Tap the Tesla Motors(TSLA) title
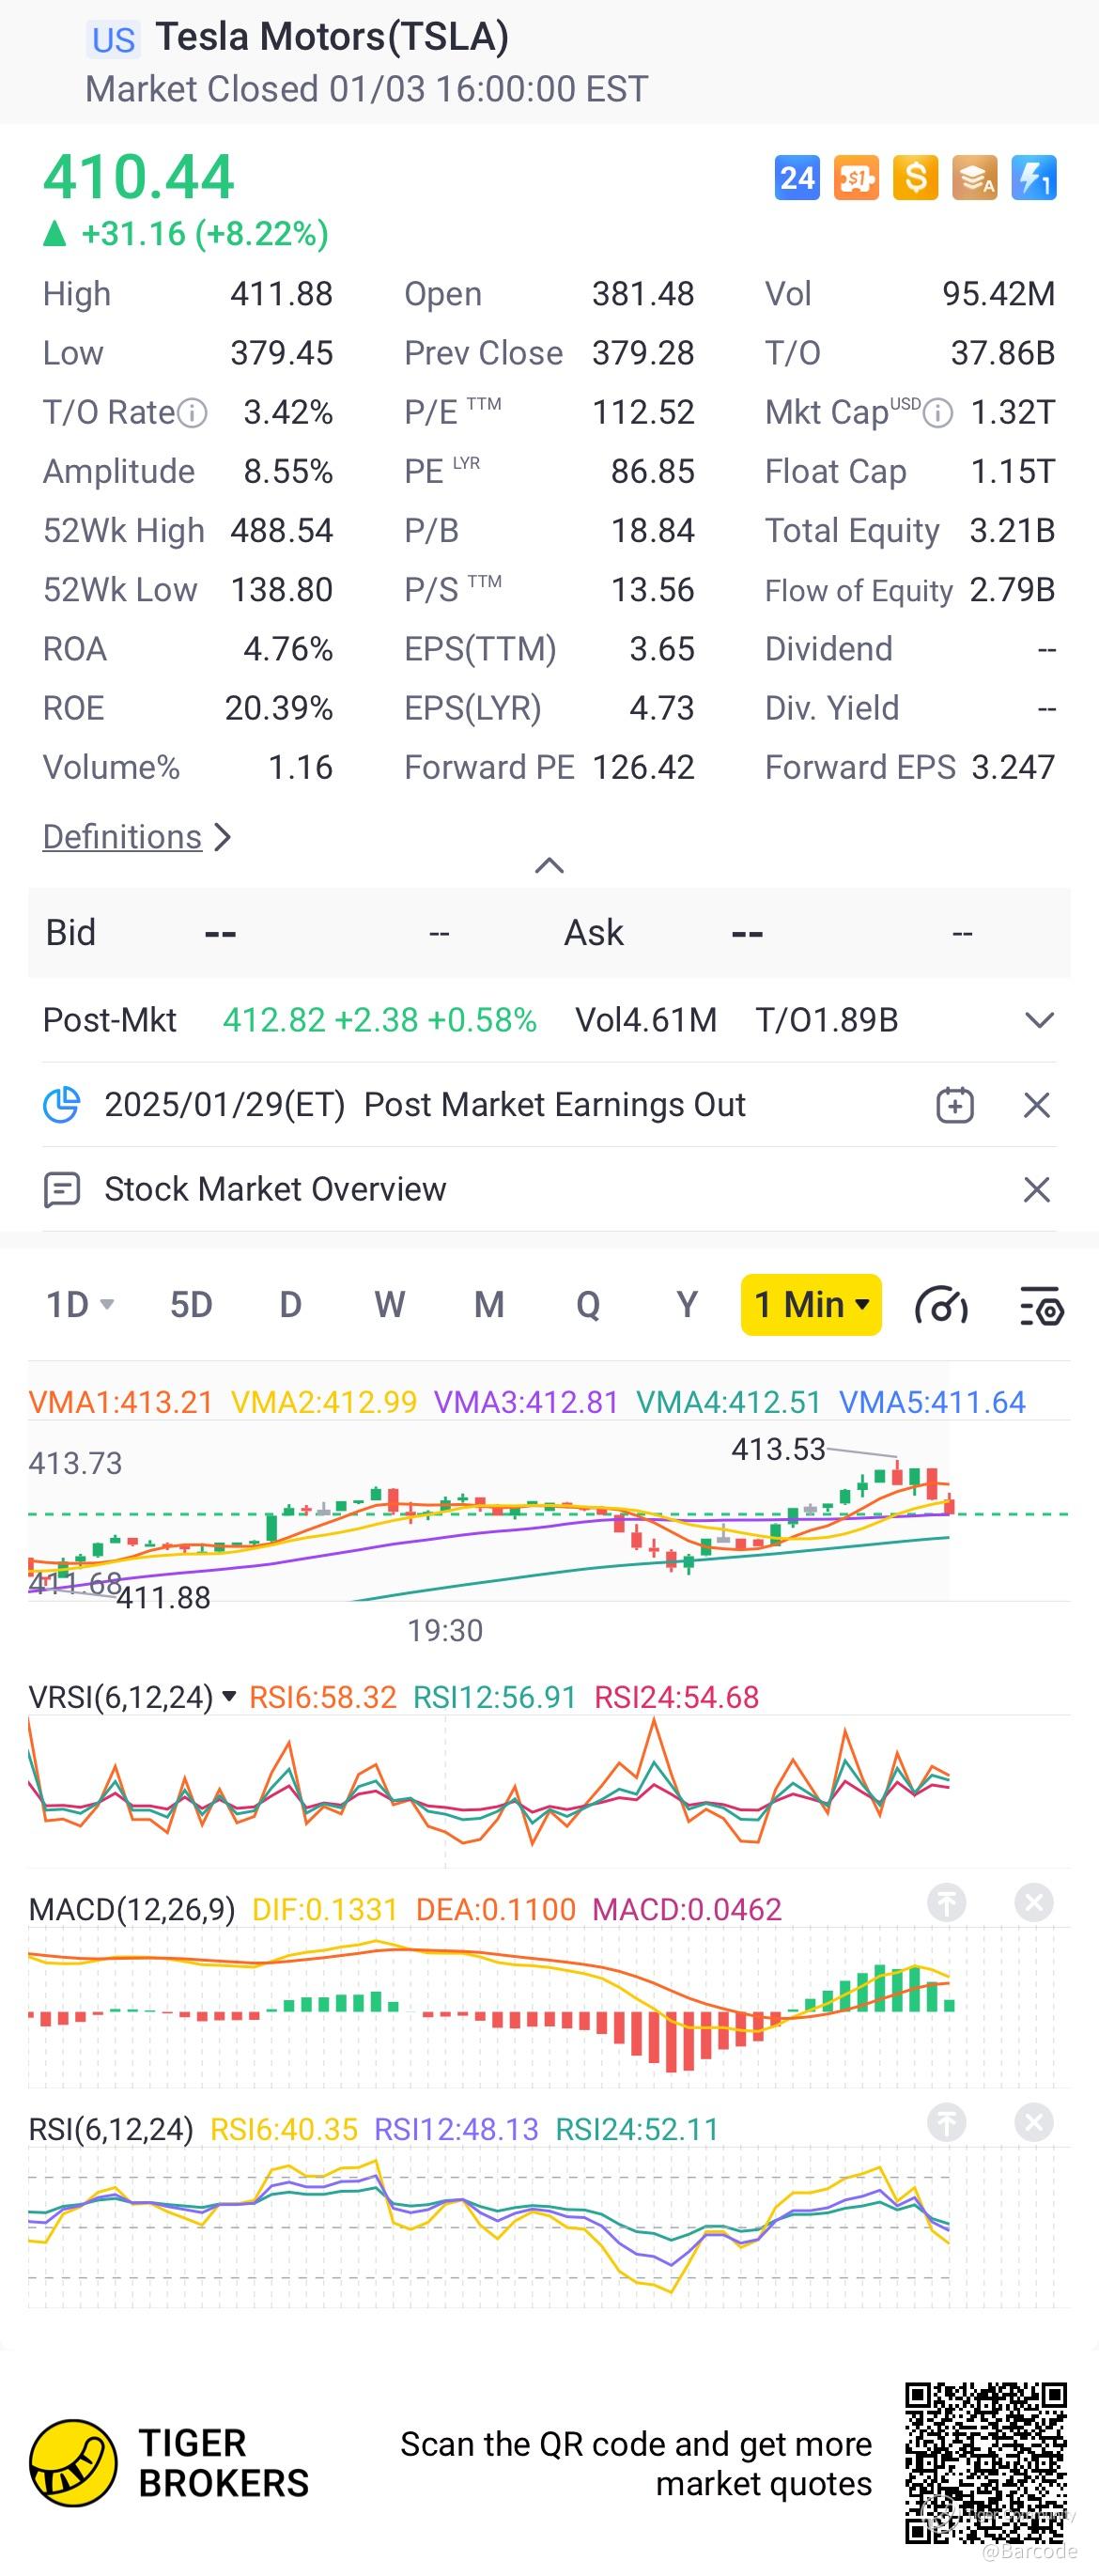The width and height of the screenshot is (1099, 2576). tap(332, 37)
